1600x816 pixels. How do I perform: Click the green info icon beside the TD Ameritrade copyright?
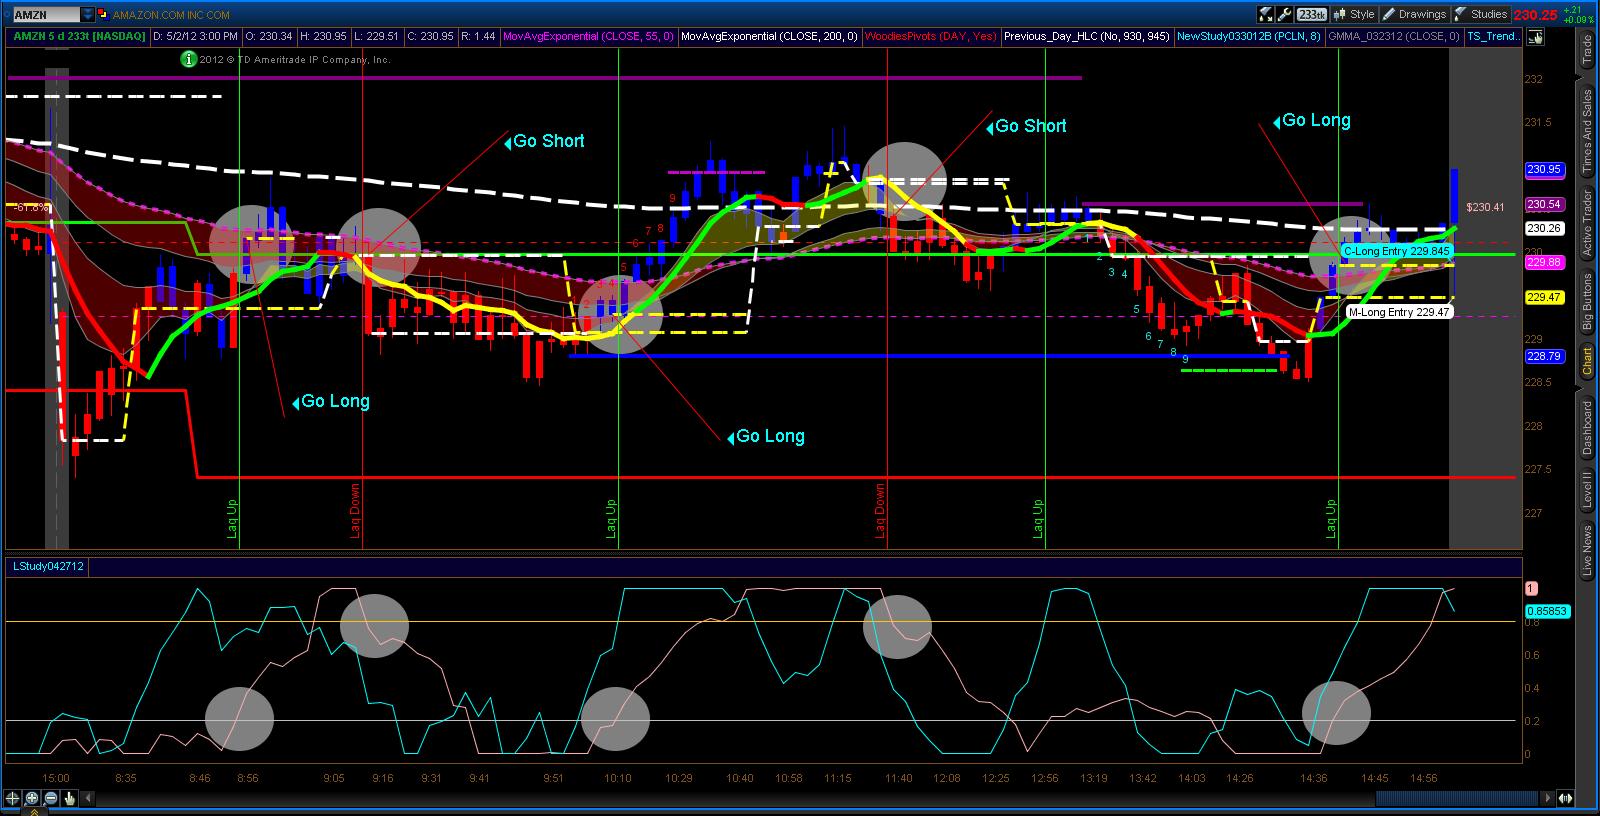tap(188, 59)
